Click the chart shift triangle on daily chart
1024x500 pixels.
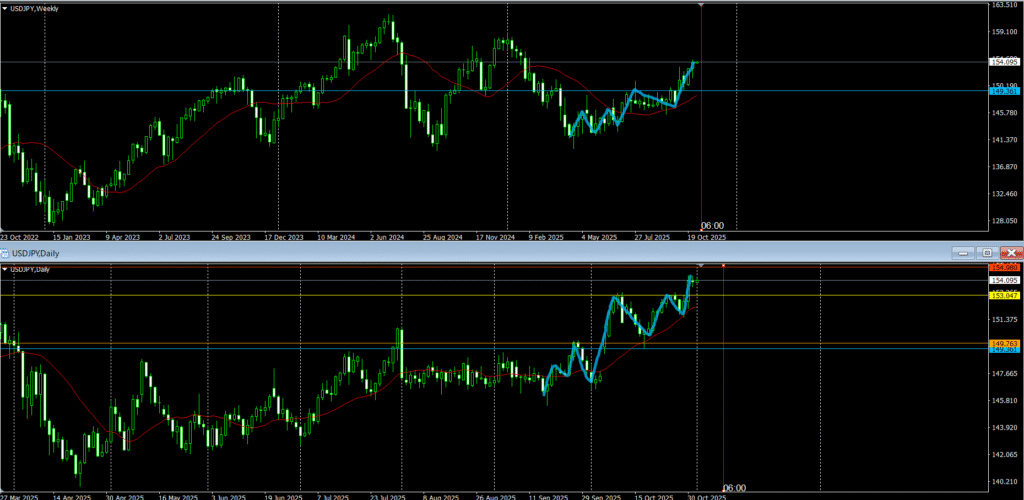click(700, 266)
